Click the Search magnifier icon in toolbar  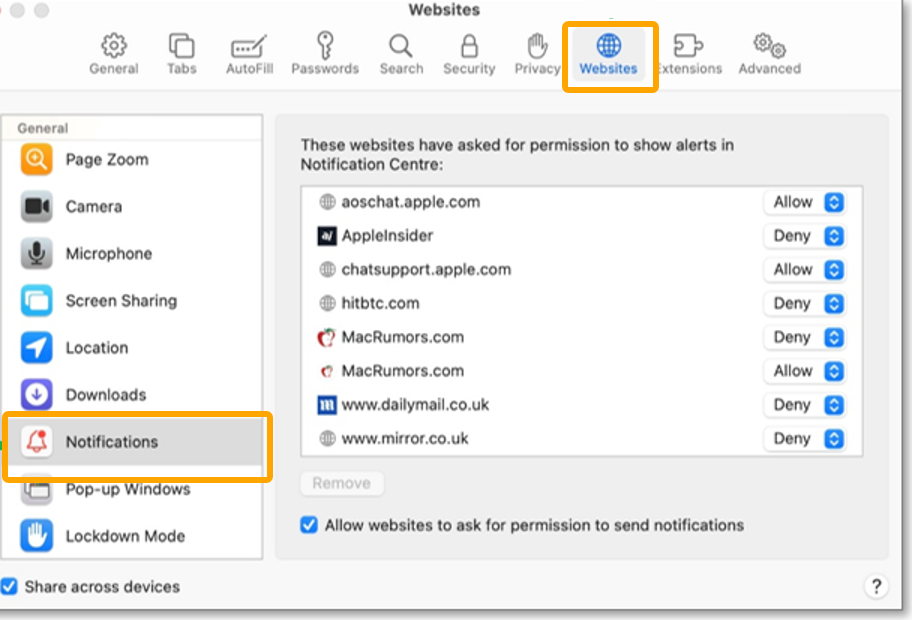(x=401, y=46)
